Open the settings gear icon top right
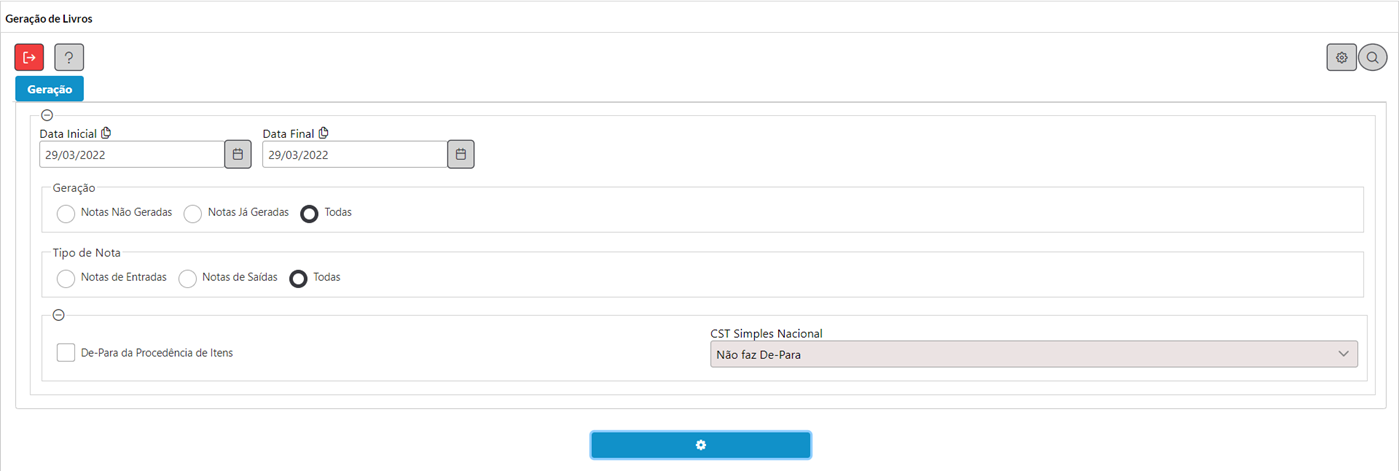This screenshot has width=1399, height=471. tap(1342, 57)
